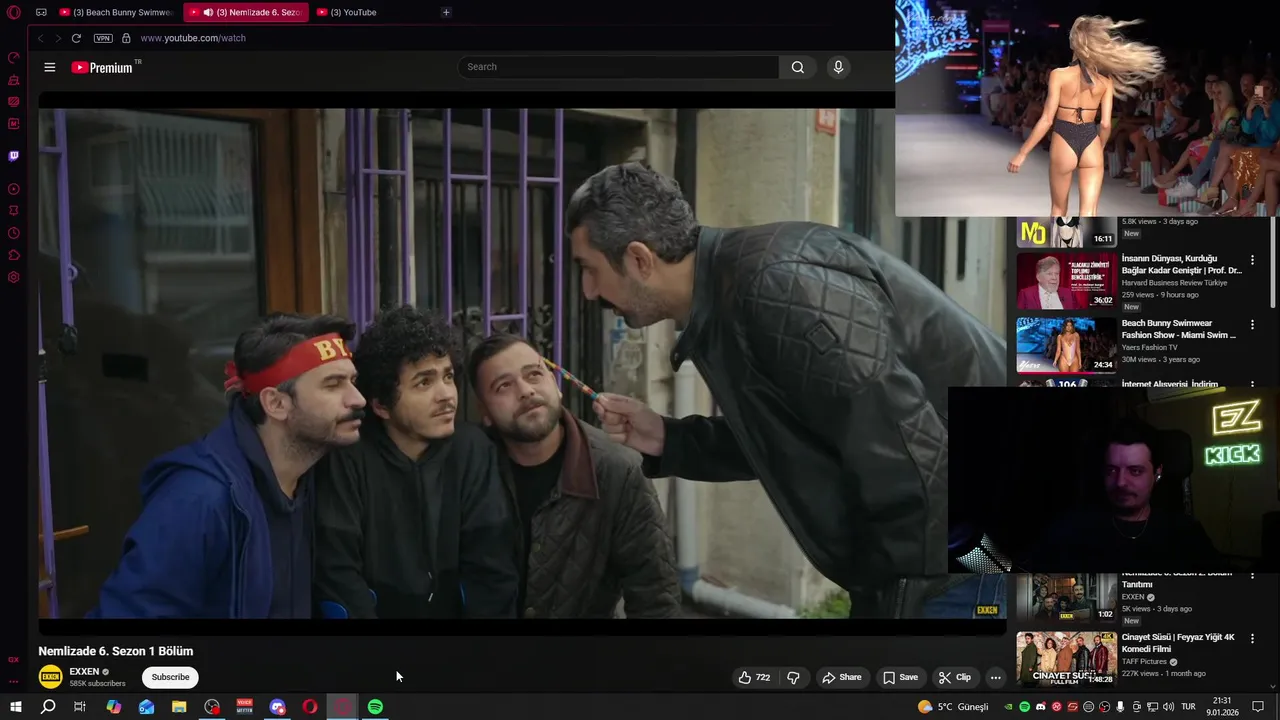
Task: Go to YouTube Premium home logo
Action: [x=102, y=67]
